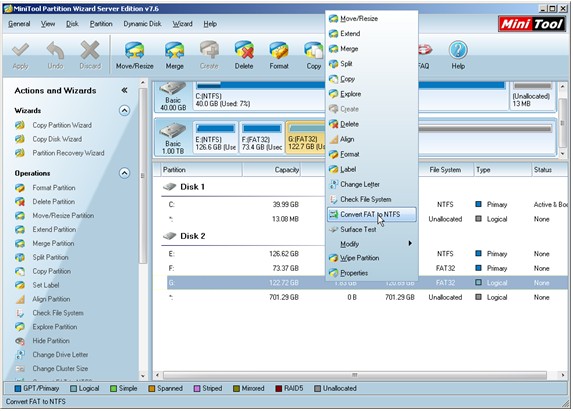Click the Delete toolbar icon

click(x=244, y=55)
